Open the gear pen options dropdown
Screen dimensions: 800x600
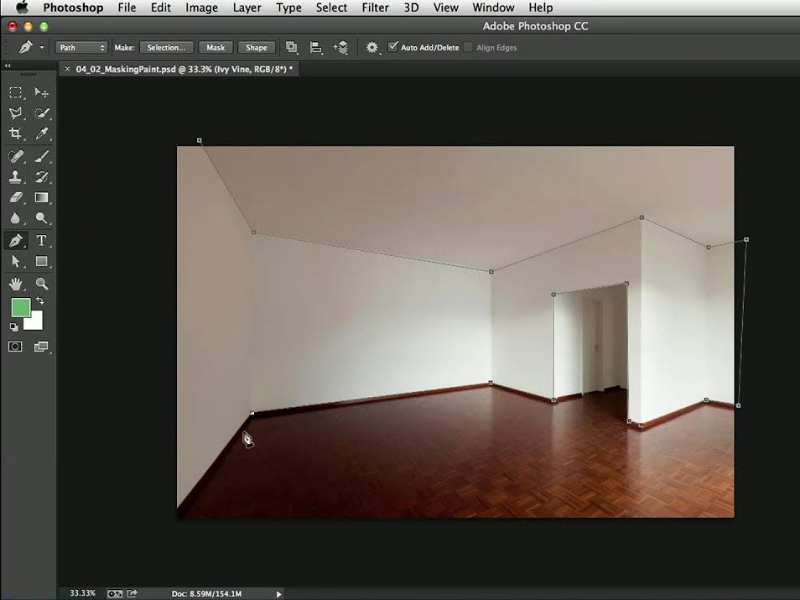coord(373,47)
